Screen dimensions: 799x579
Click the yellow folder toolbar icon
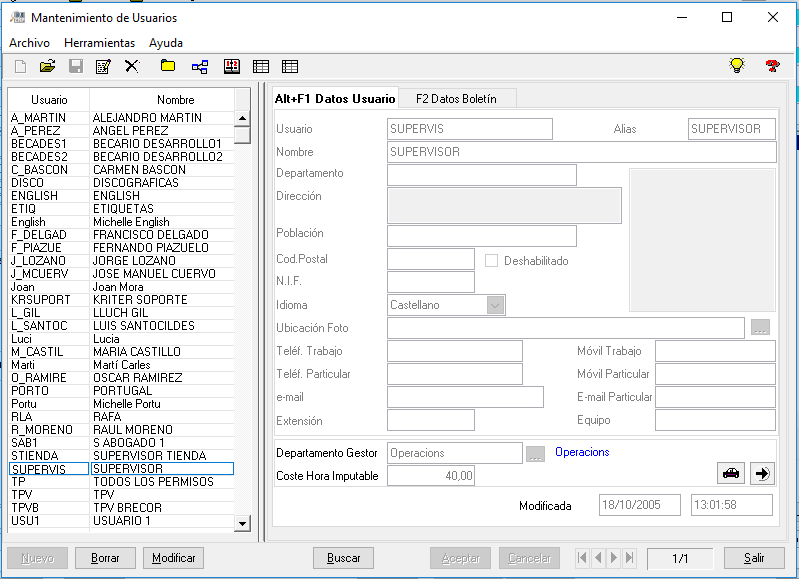point(168,66)
